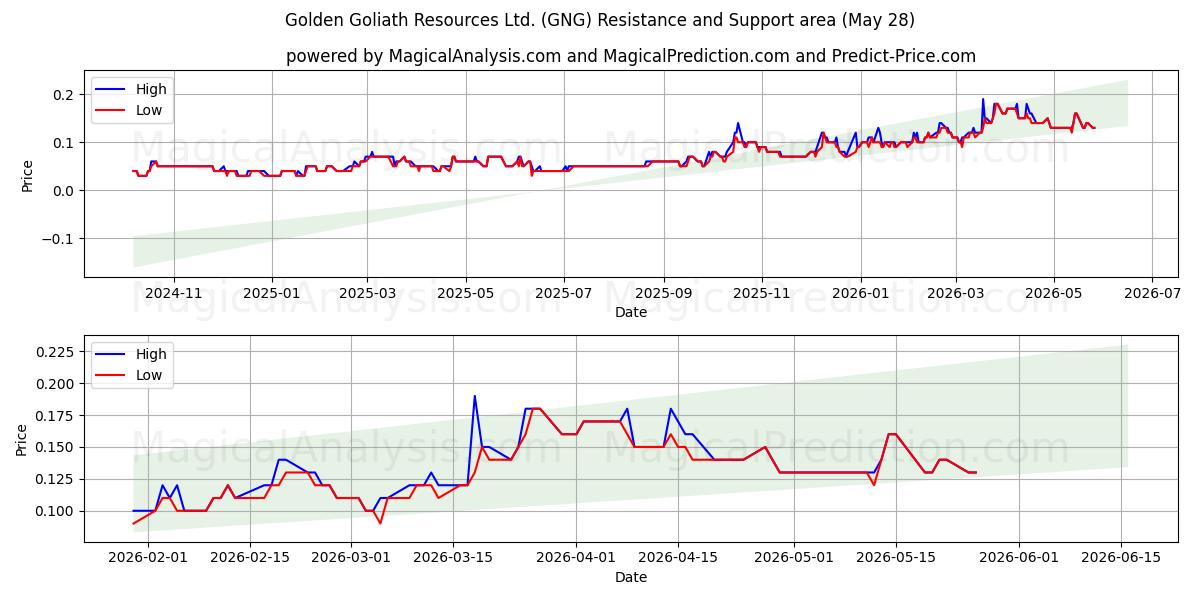Click the 2025-05 tick label
Viewport: 1200px width, 600px height.
point(465,293)
